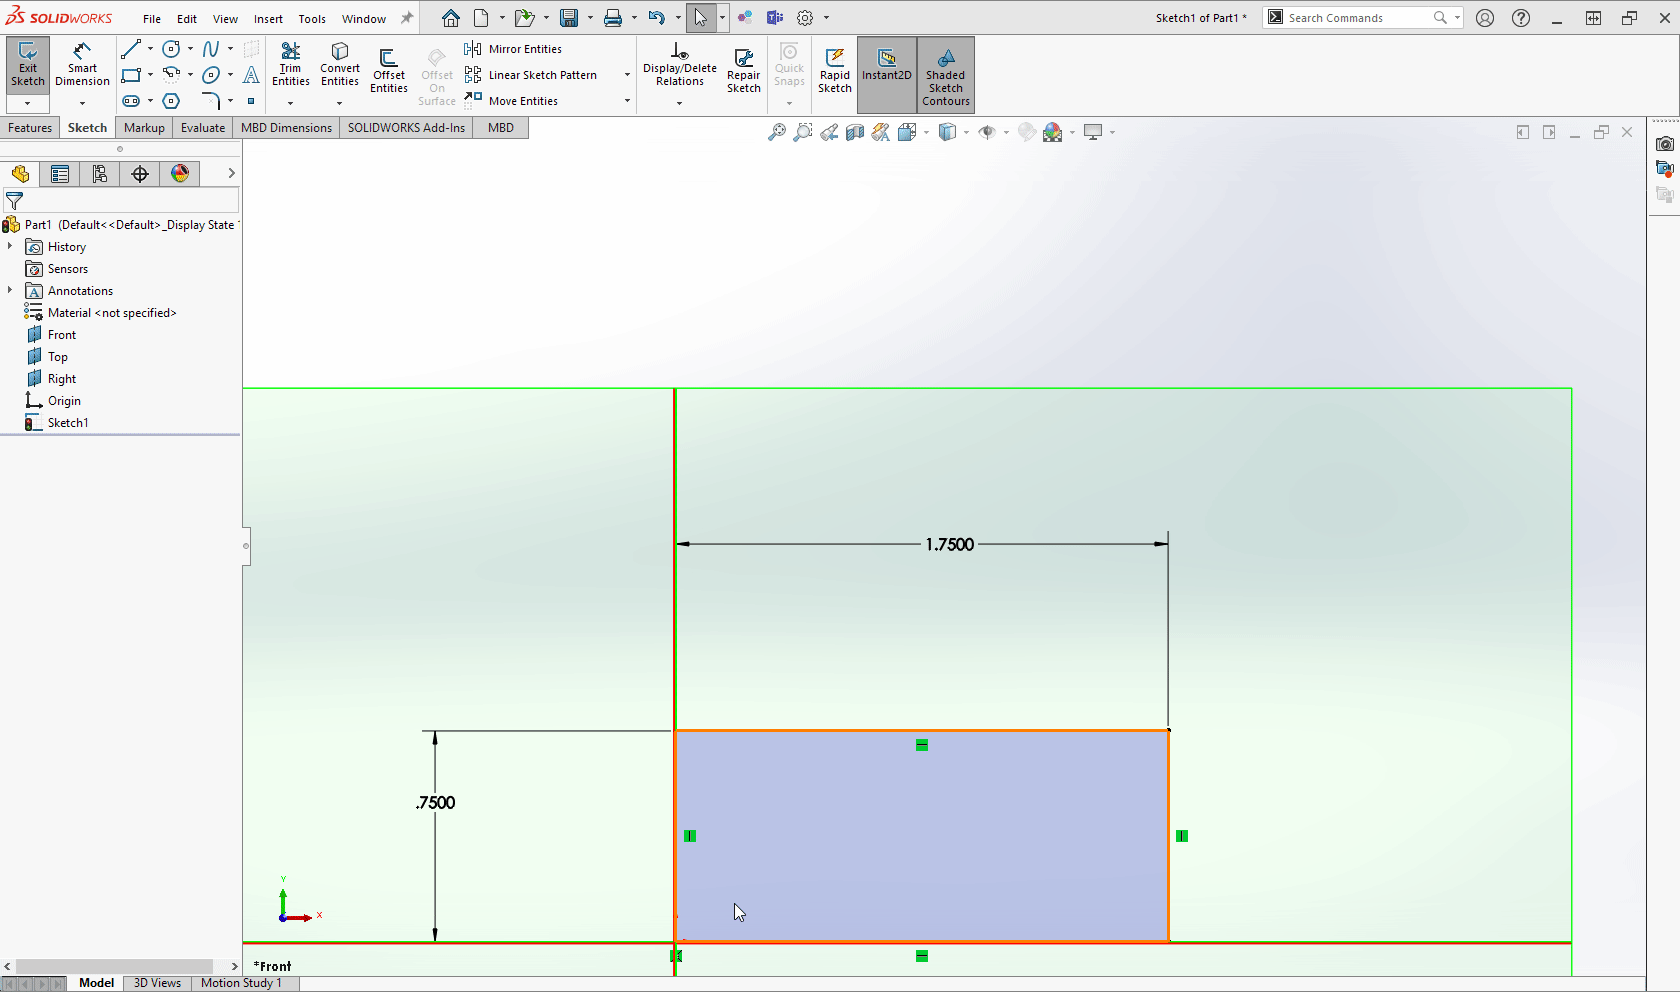
Task: Click Zoom to Fit in view toolbar
Action: (x=777, y=131)
